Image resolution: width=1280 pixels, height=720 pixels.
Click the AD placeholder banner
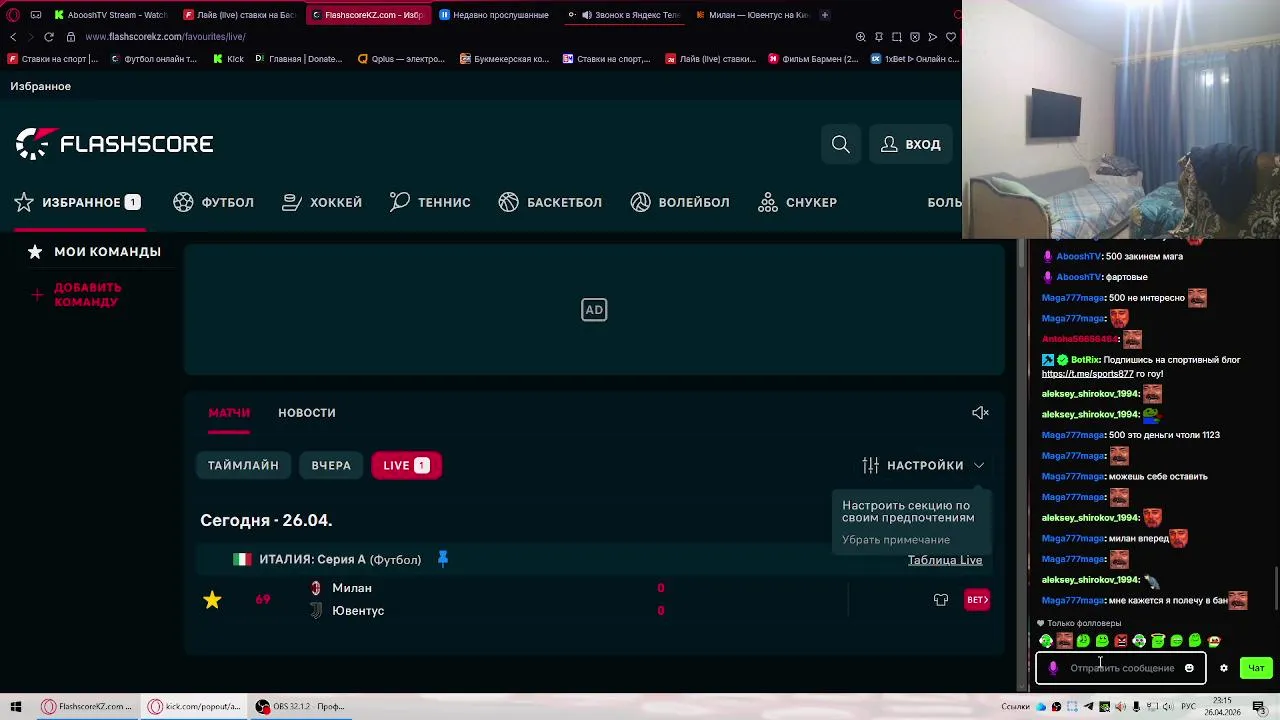click(x=594, y=310)
